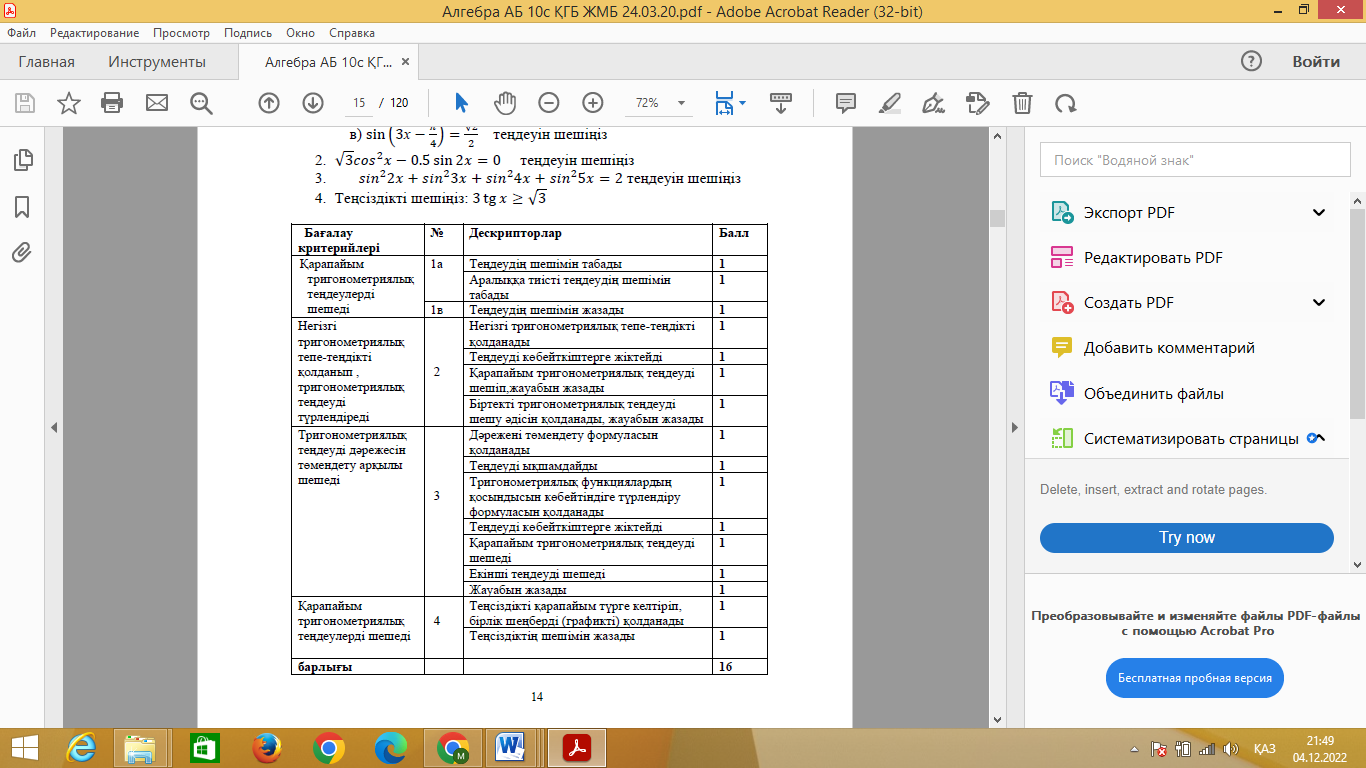This screenshot has height=768, width=1366.
Task: Expand the Создать PDF section
Action: coord(1319,303)
